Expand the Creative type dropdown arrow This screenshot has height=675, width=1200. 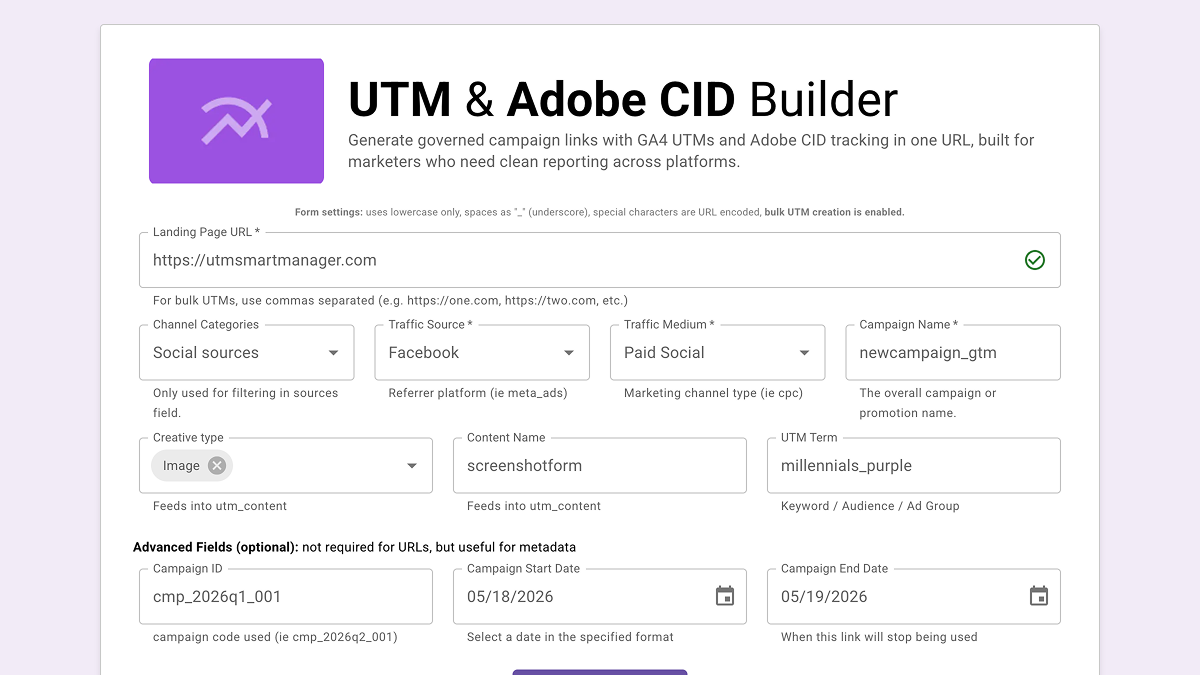coord(412,466)
